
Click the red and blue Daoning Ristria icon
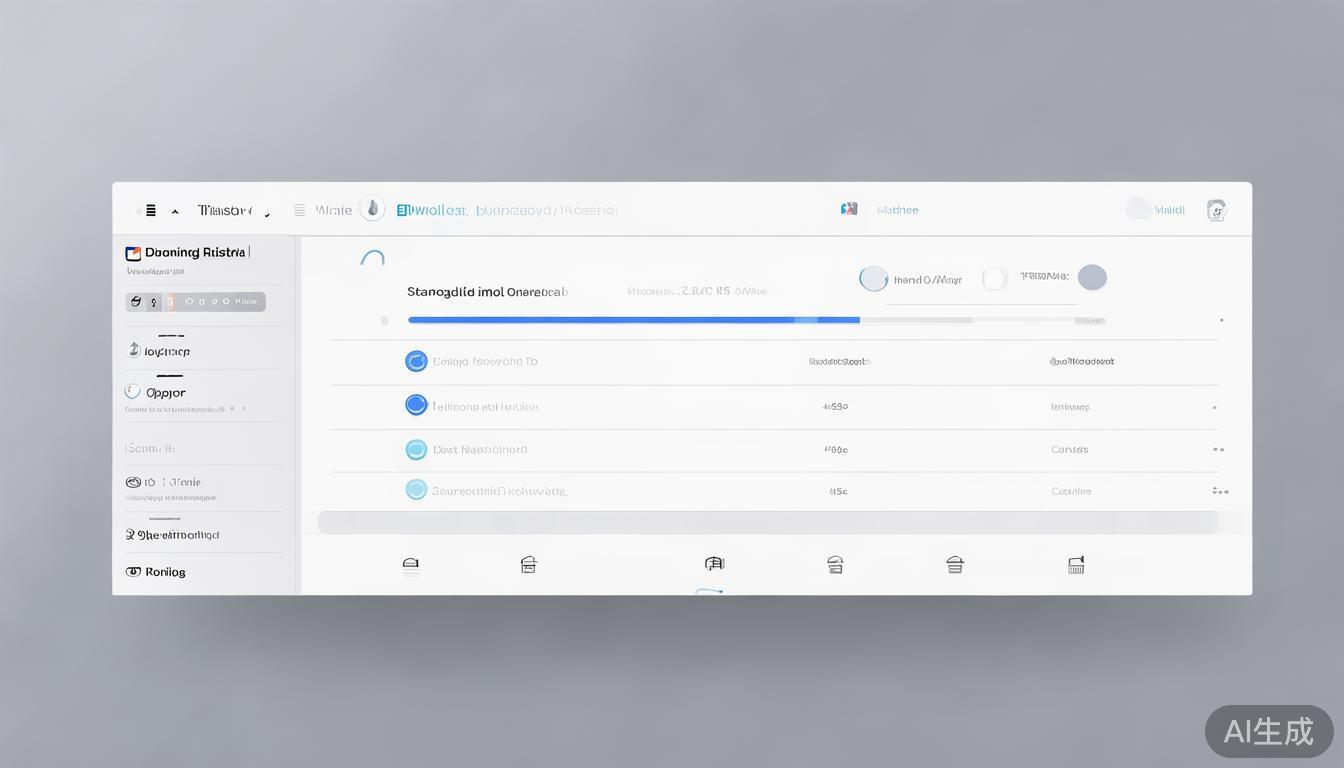133,253
